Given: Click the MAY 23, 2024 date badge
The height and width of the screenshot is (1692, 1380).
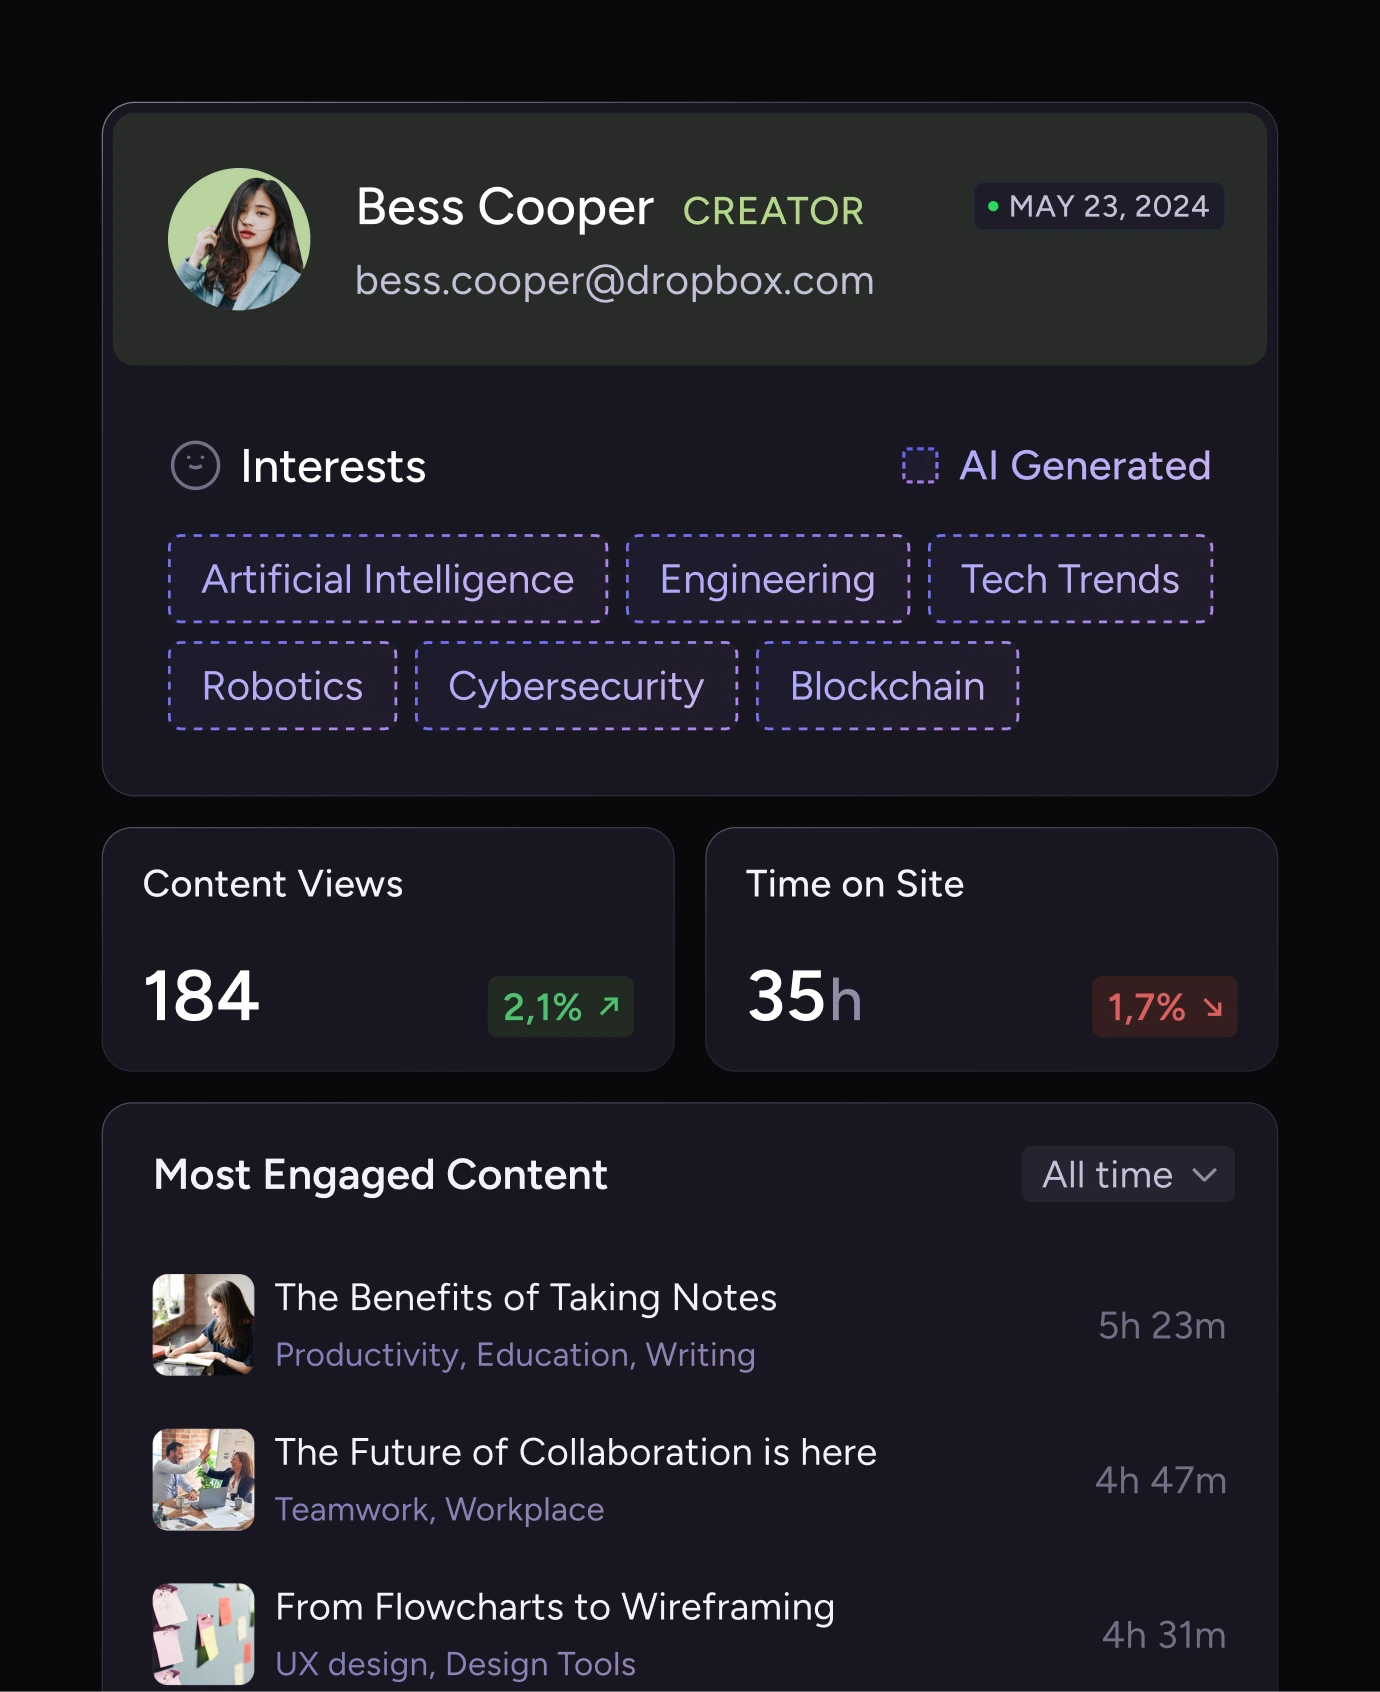Looking at the screenshot, I should pyautogui.click(x=1099, y=206).
